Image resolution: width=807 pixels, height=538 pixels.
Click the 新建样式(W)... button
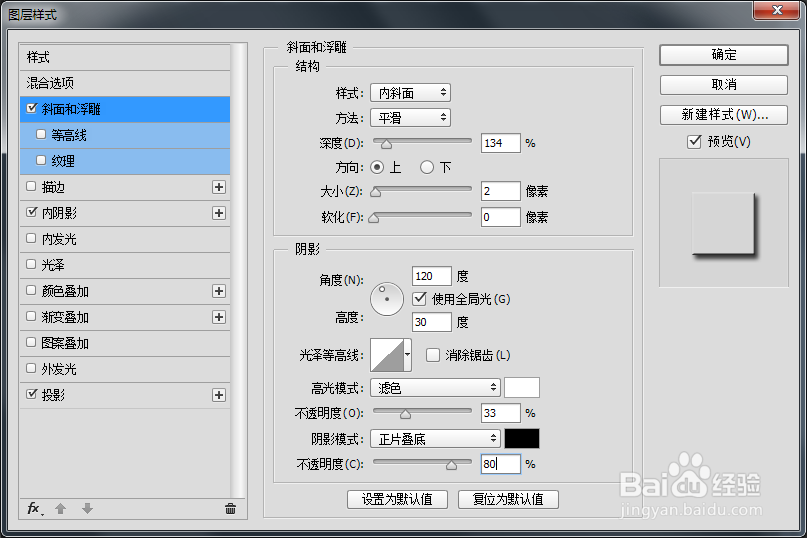[724, 114]
